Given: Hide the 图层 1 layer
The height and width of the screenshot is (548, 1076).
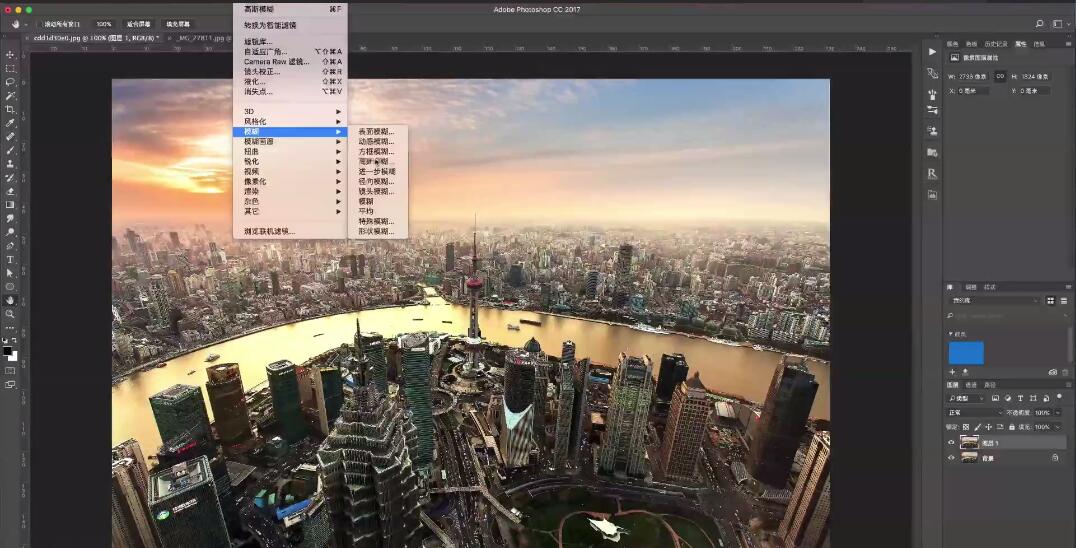Looking at the screenshot, I should 951,442.
